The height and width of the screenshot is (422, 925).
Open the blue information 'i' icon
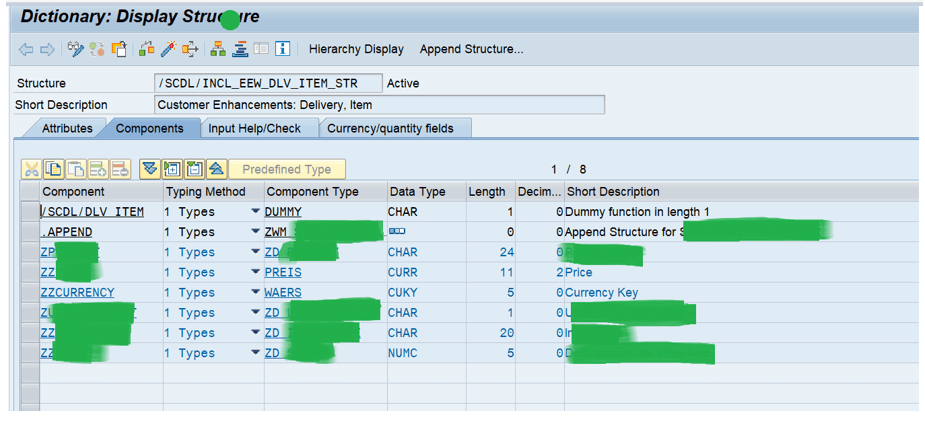pyautogui.click(x=283, y=50)
